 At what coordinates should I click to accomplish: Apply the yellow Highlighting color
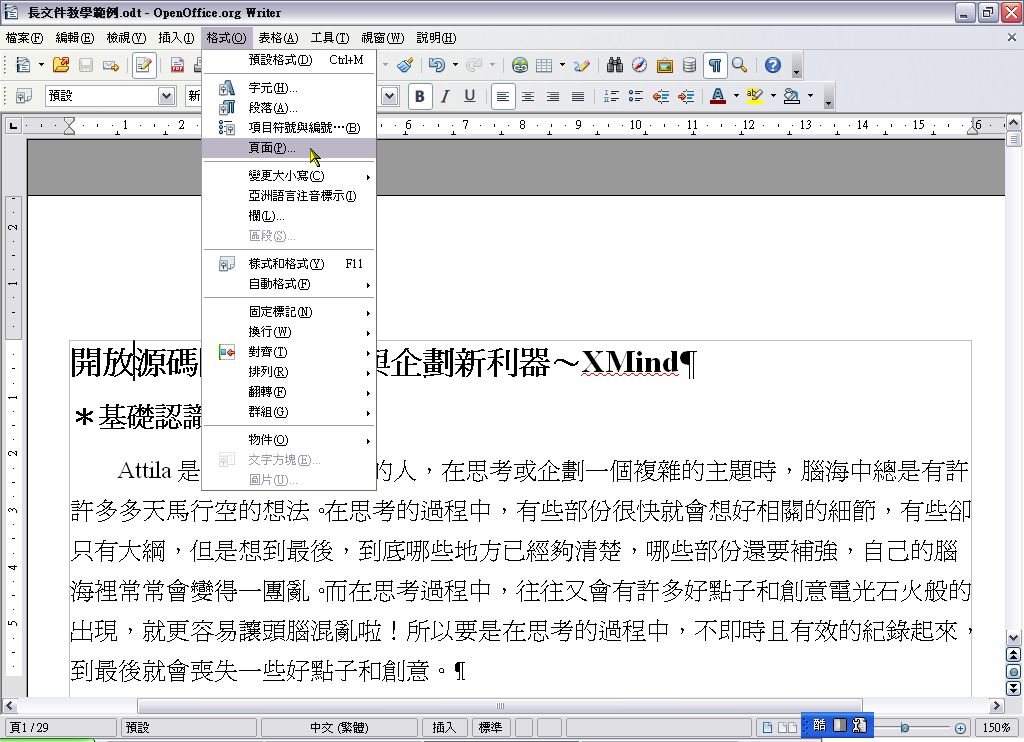point(754,96)
